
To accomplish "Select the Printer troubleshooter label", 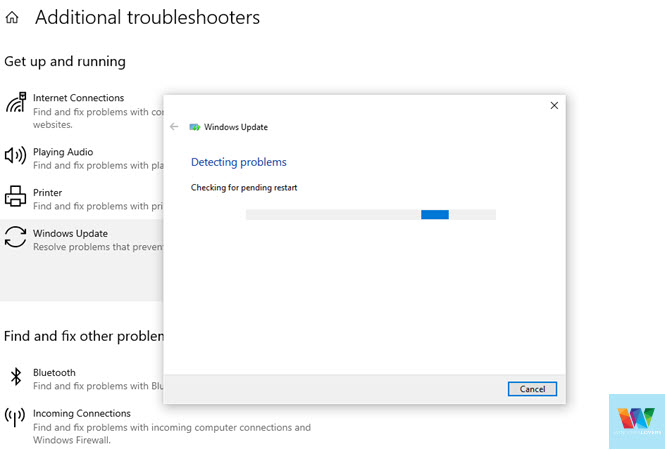I will [x=48, y=193].
